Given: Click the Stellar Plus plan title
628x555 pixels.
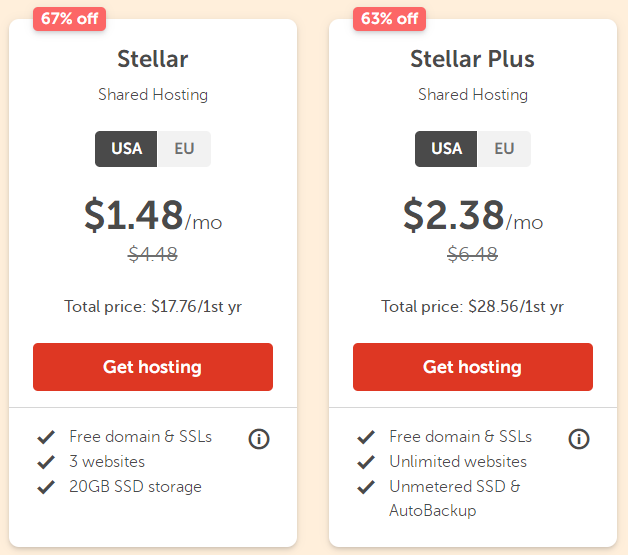Looking at the screenshot, I should [473, 59].
